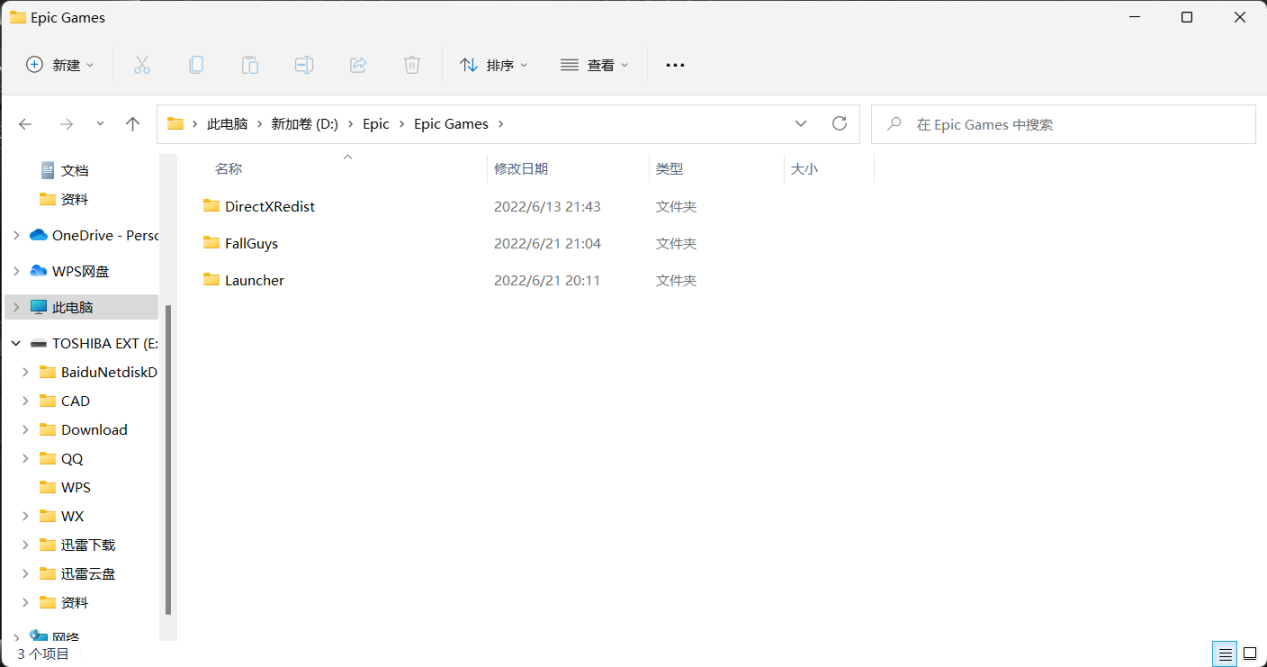
Task: Click the Copy icon in toolbar
Action: pyautogui.click(x=196, y=65)
